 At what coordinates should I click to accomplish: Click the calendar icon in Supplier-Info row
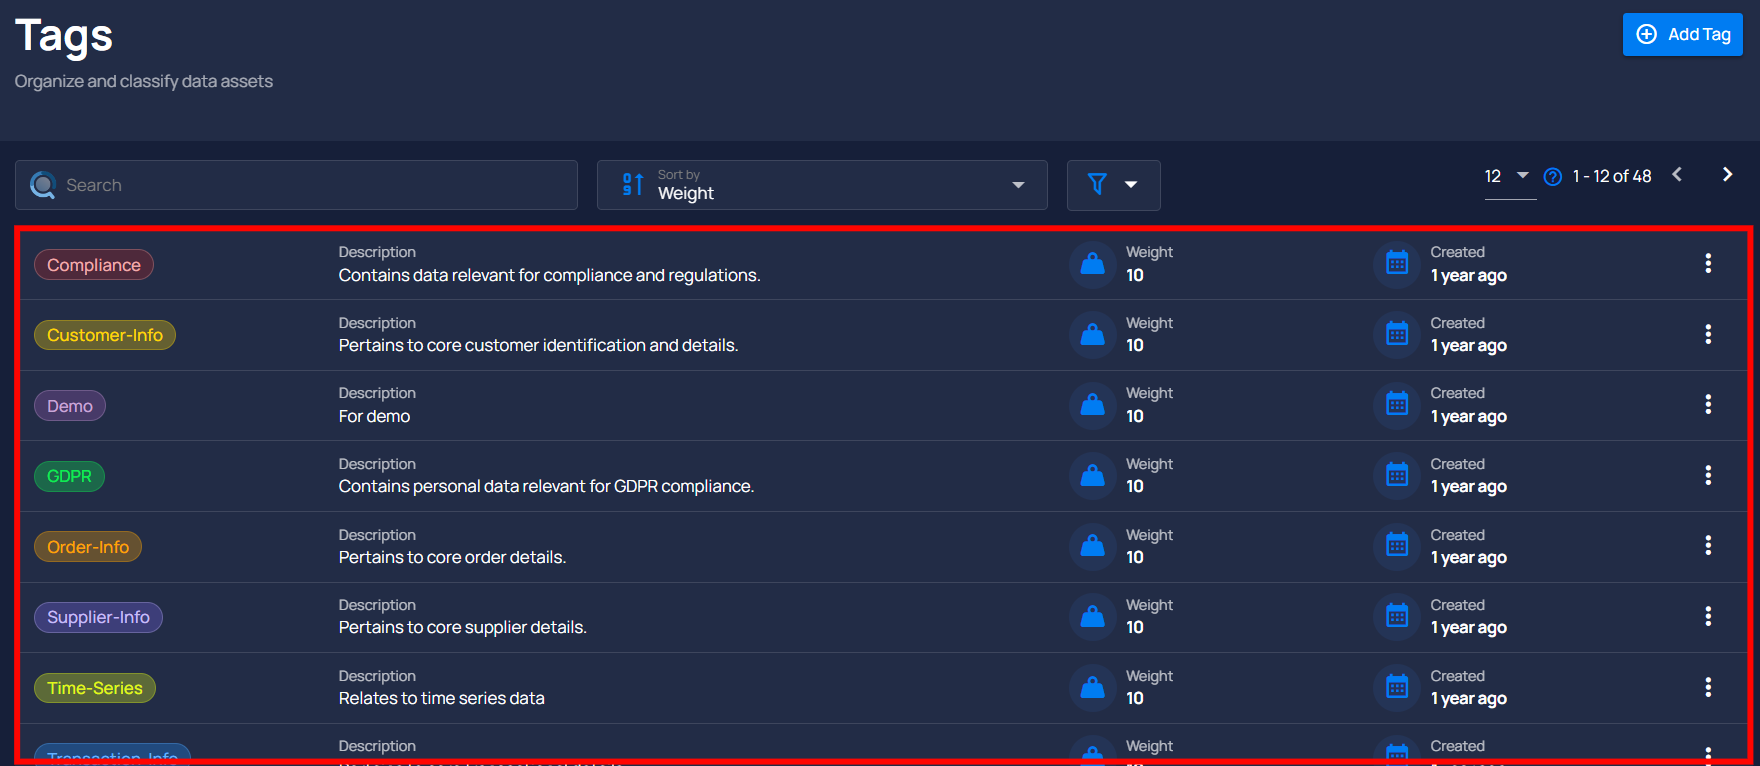click(1397, 616)
